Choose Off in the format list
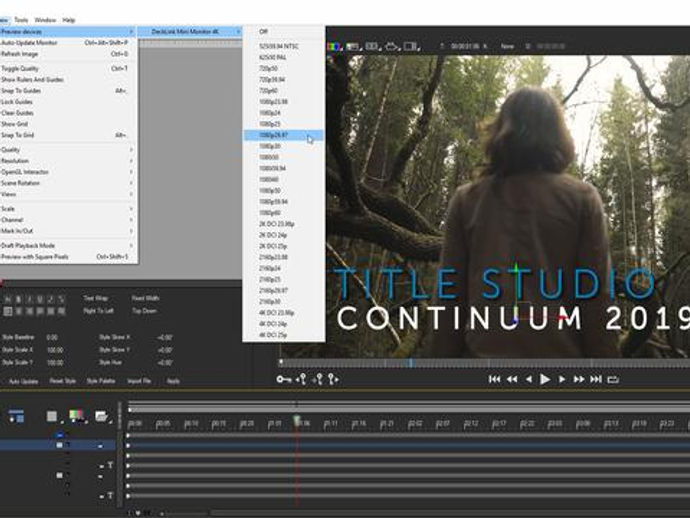This screenshot has width=690, height=518. click(284, 32)
